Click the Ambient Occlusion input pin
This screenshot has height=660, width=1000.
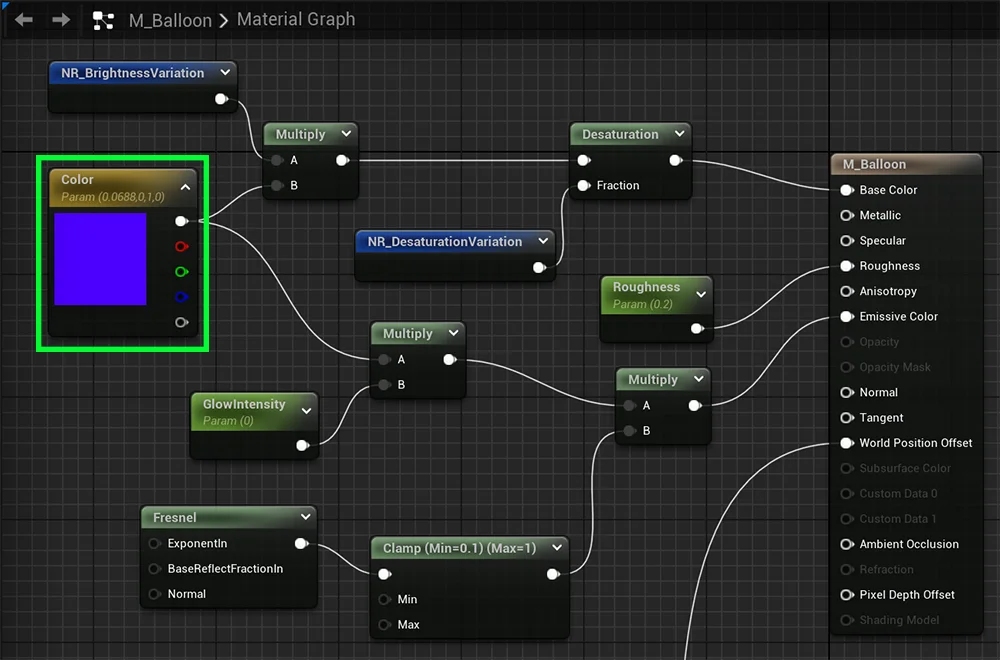pyautogui.click(x=847, y=544)
